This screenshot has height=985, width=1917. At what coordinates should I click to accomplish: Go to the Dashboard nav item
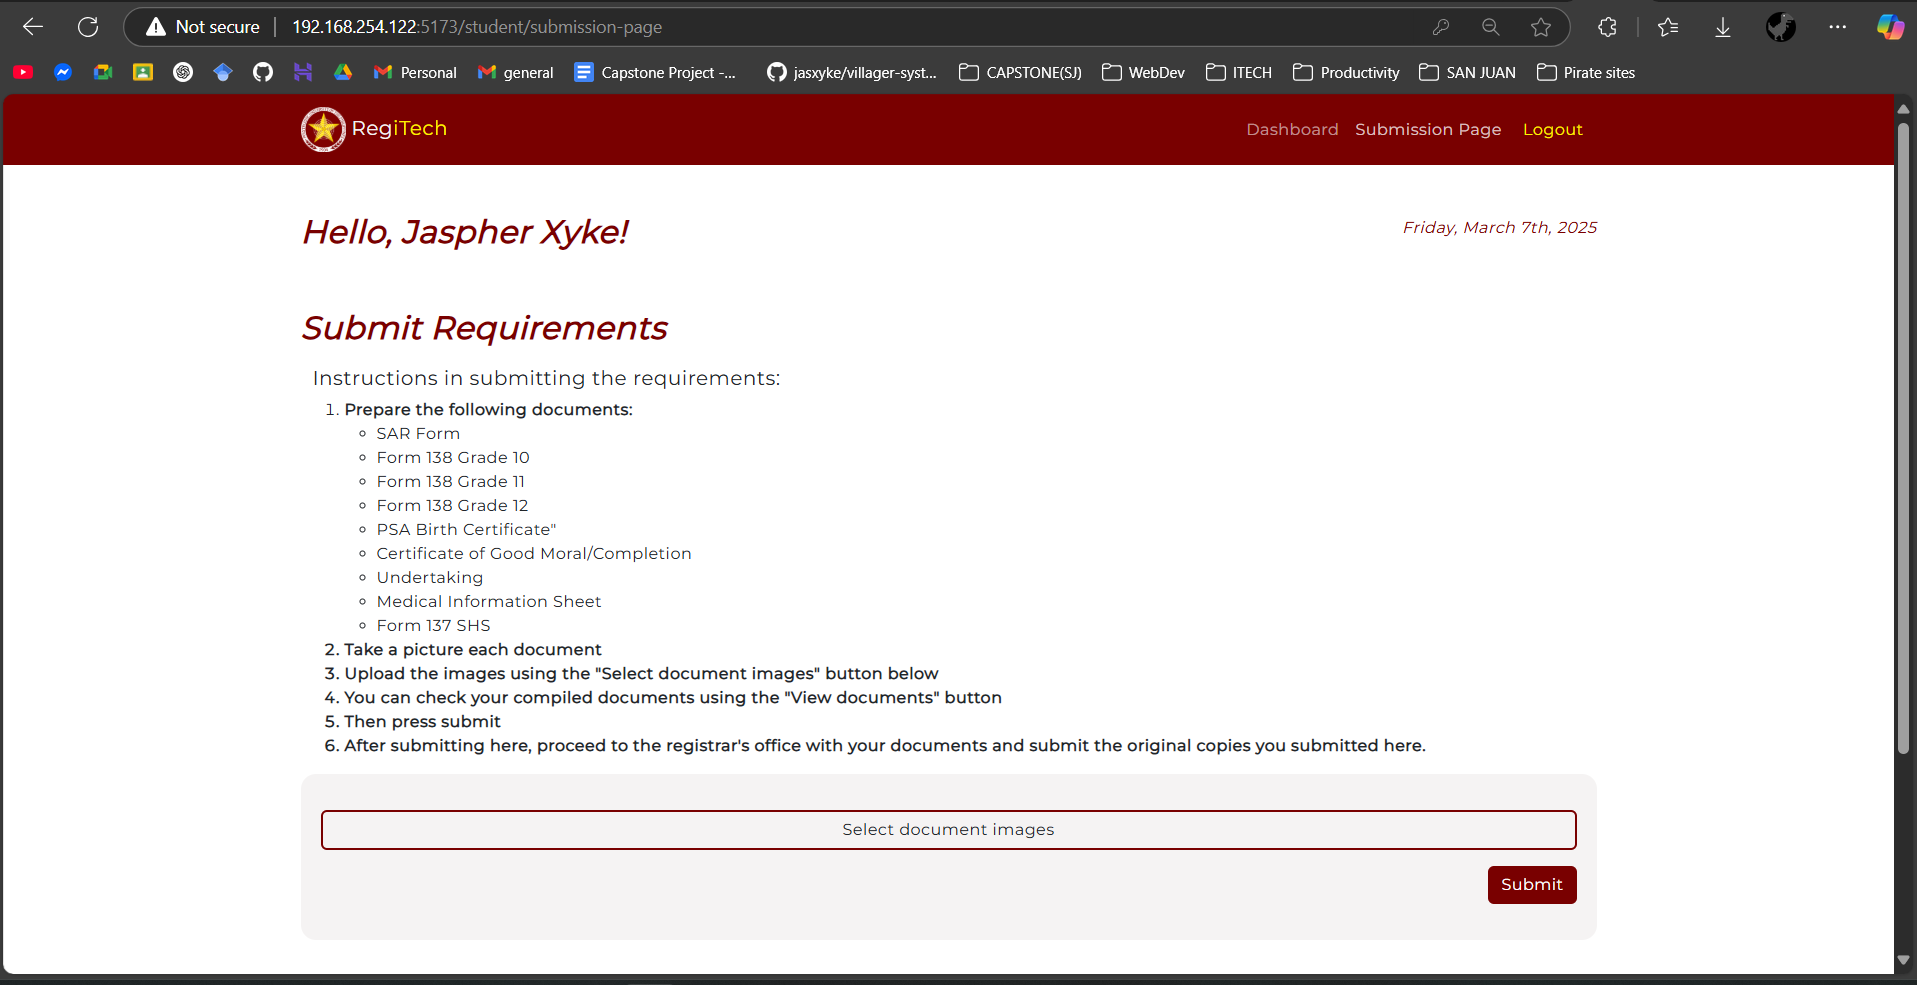(x=1291, y=129)
